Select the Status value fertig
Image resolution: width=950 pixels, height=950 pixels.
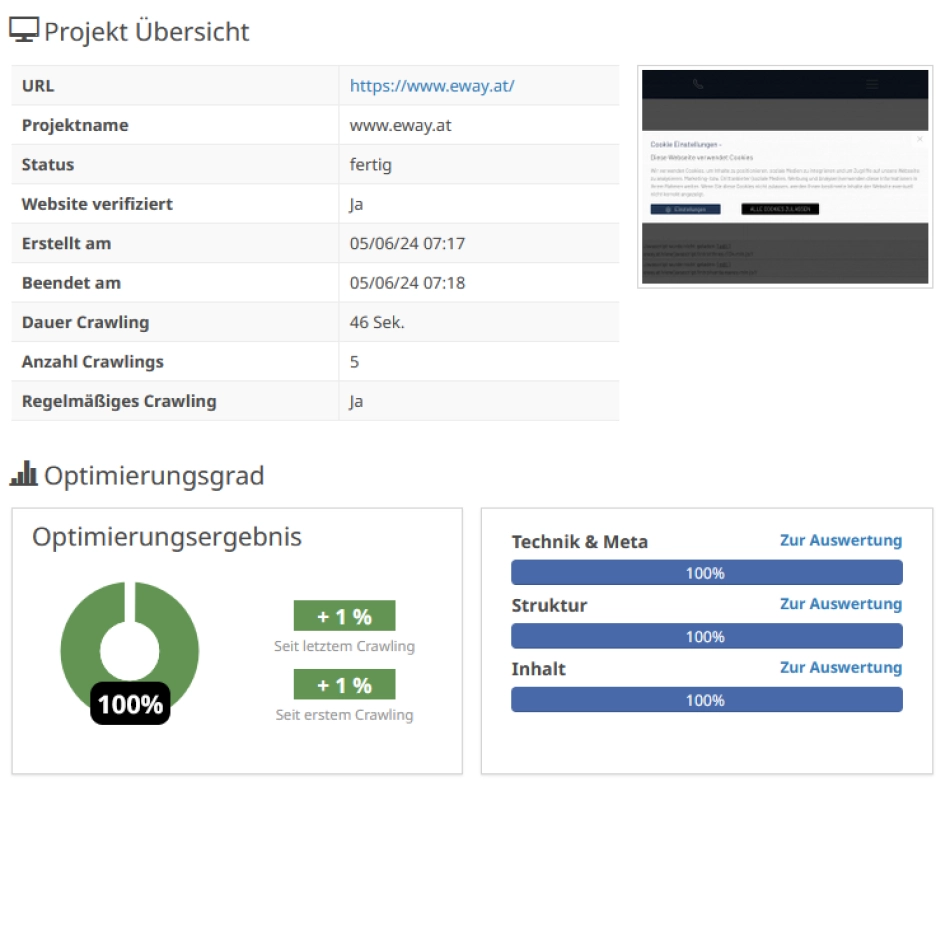(370, 165)
